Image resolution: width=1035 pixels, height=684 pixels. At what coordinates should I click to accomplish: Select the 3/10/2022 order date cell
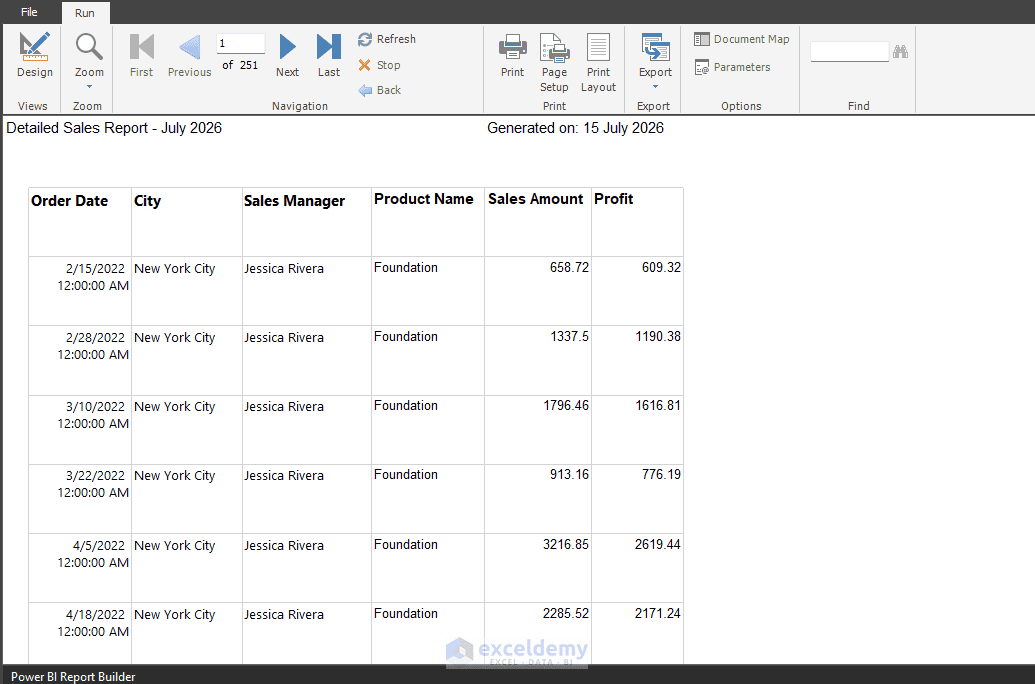pos(80,430)
